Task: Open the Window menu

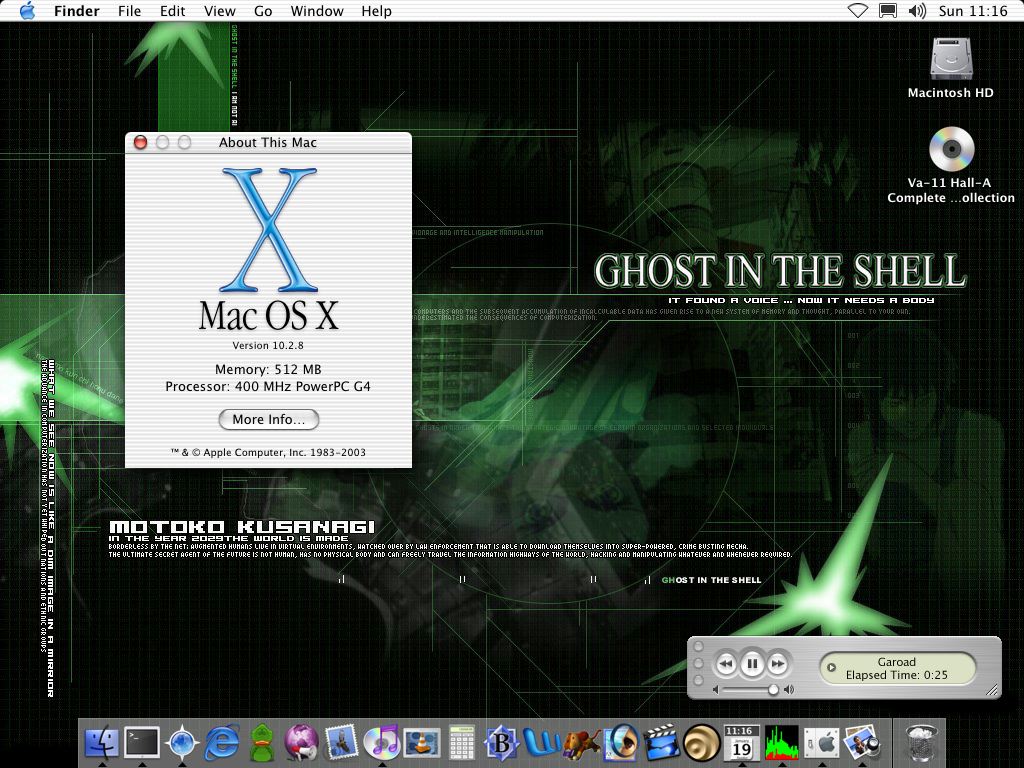Action: pos(317,11)
